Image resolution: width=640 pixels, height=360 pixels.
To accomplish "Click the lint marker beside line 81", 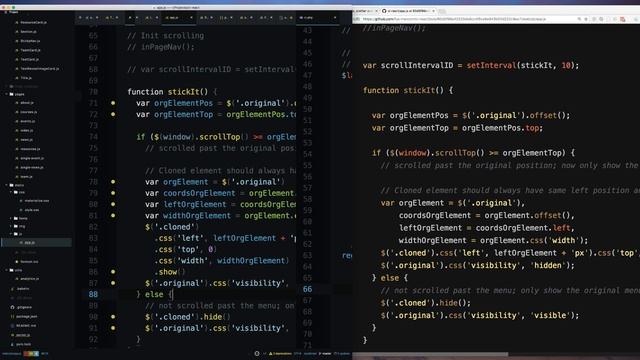I will point(113,216).
